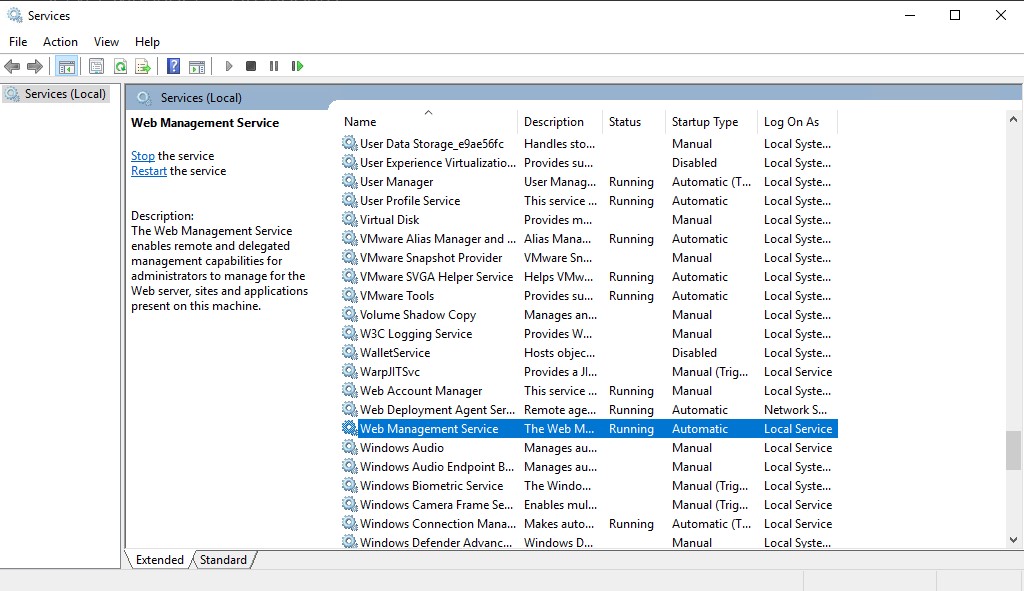This screenshot has width=1024, height=591.
Task: Click the Stop Service square icon
Action: point(251,66)
